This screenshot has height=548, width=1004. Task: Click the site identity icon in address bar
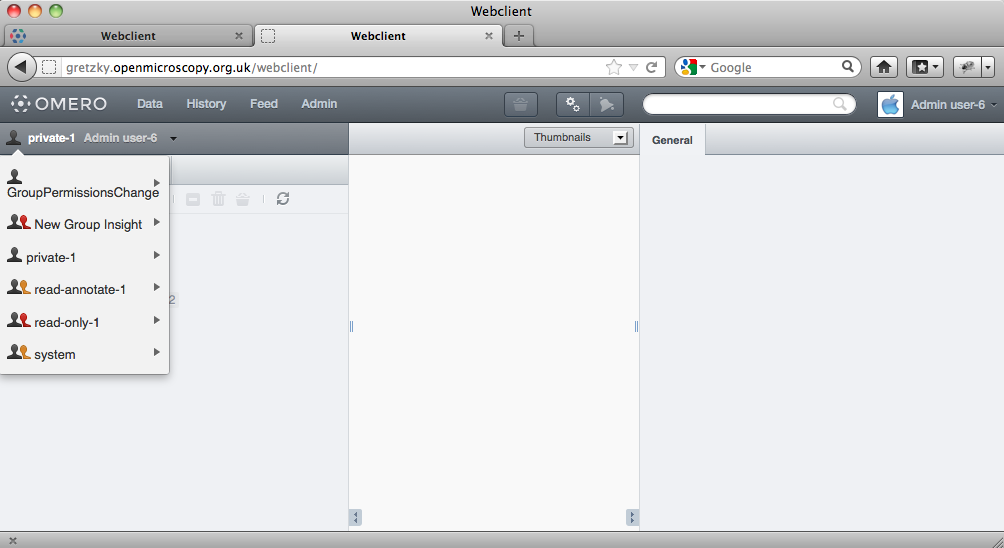point(49,67)
